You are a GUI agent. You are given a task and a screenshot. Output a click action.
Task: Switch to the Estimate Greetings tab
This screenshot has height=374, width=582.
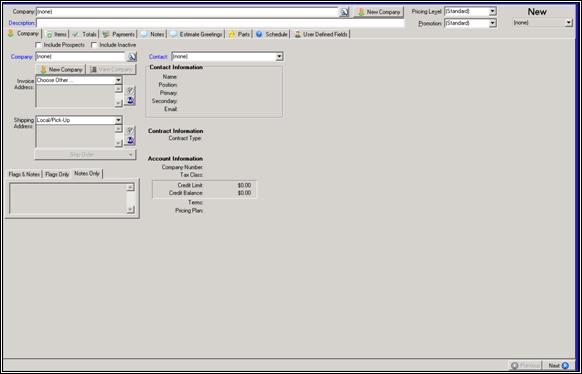[x=197, y=34]
